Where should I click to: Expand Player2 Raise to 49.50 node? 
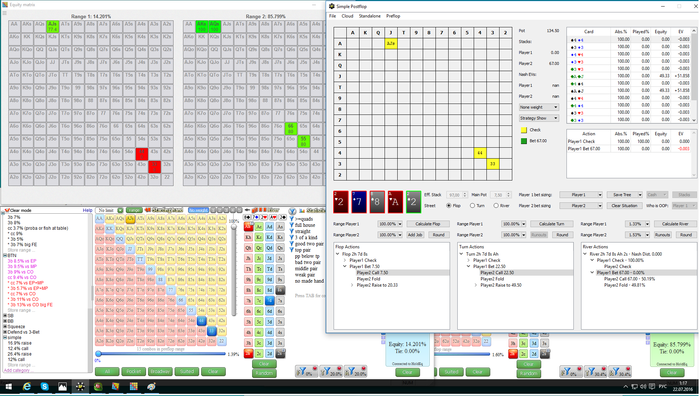pos(476,285)
